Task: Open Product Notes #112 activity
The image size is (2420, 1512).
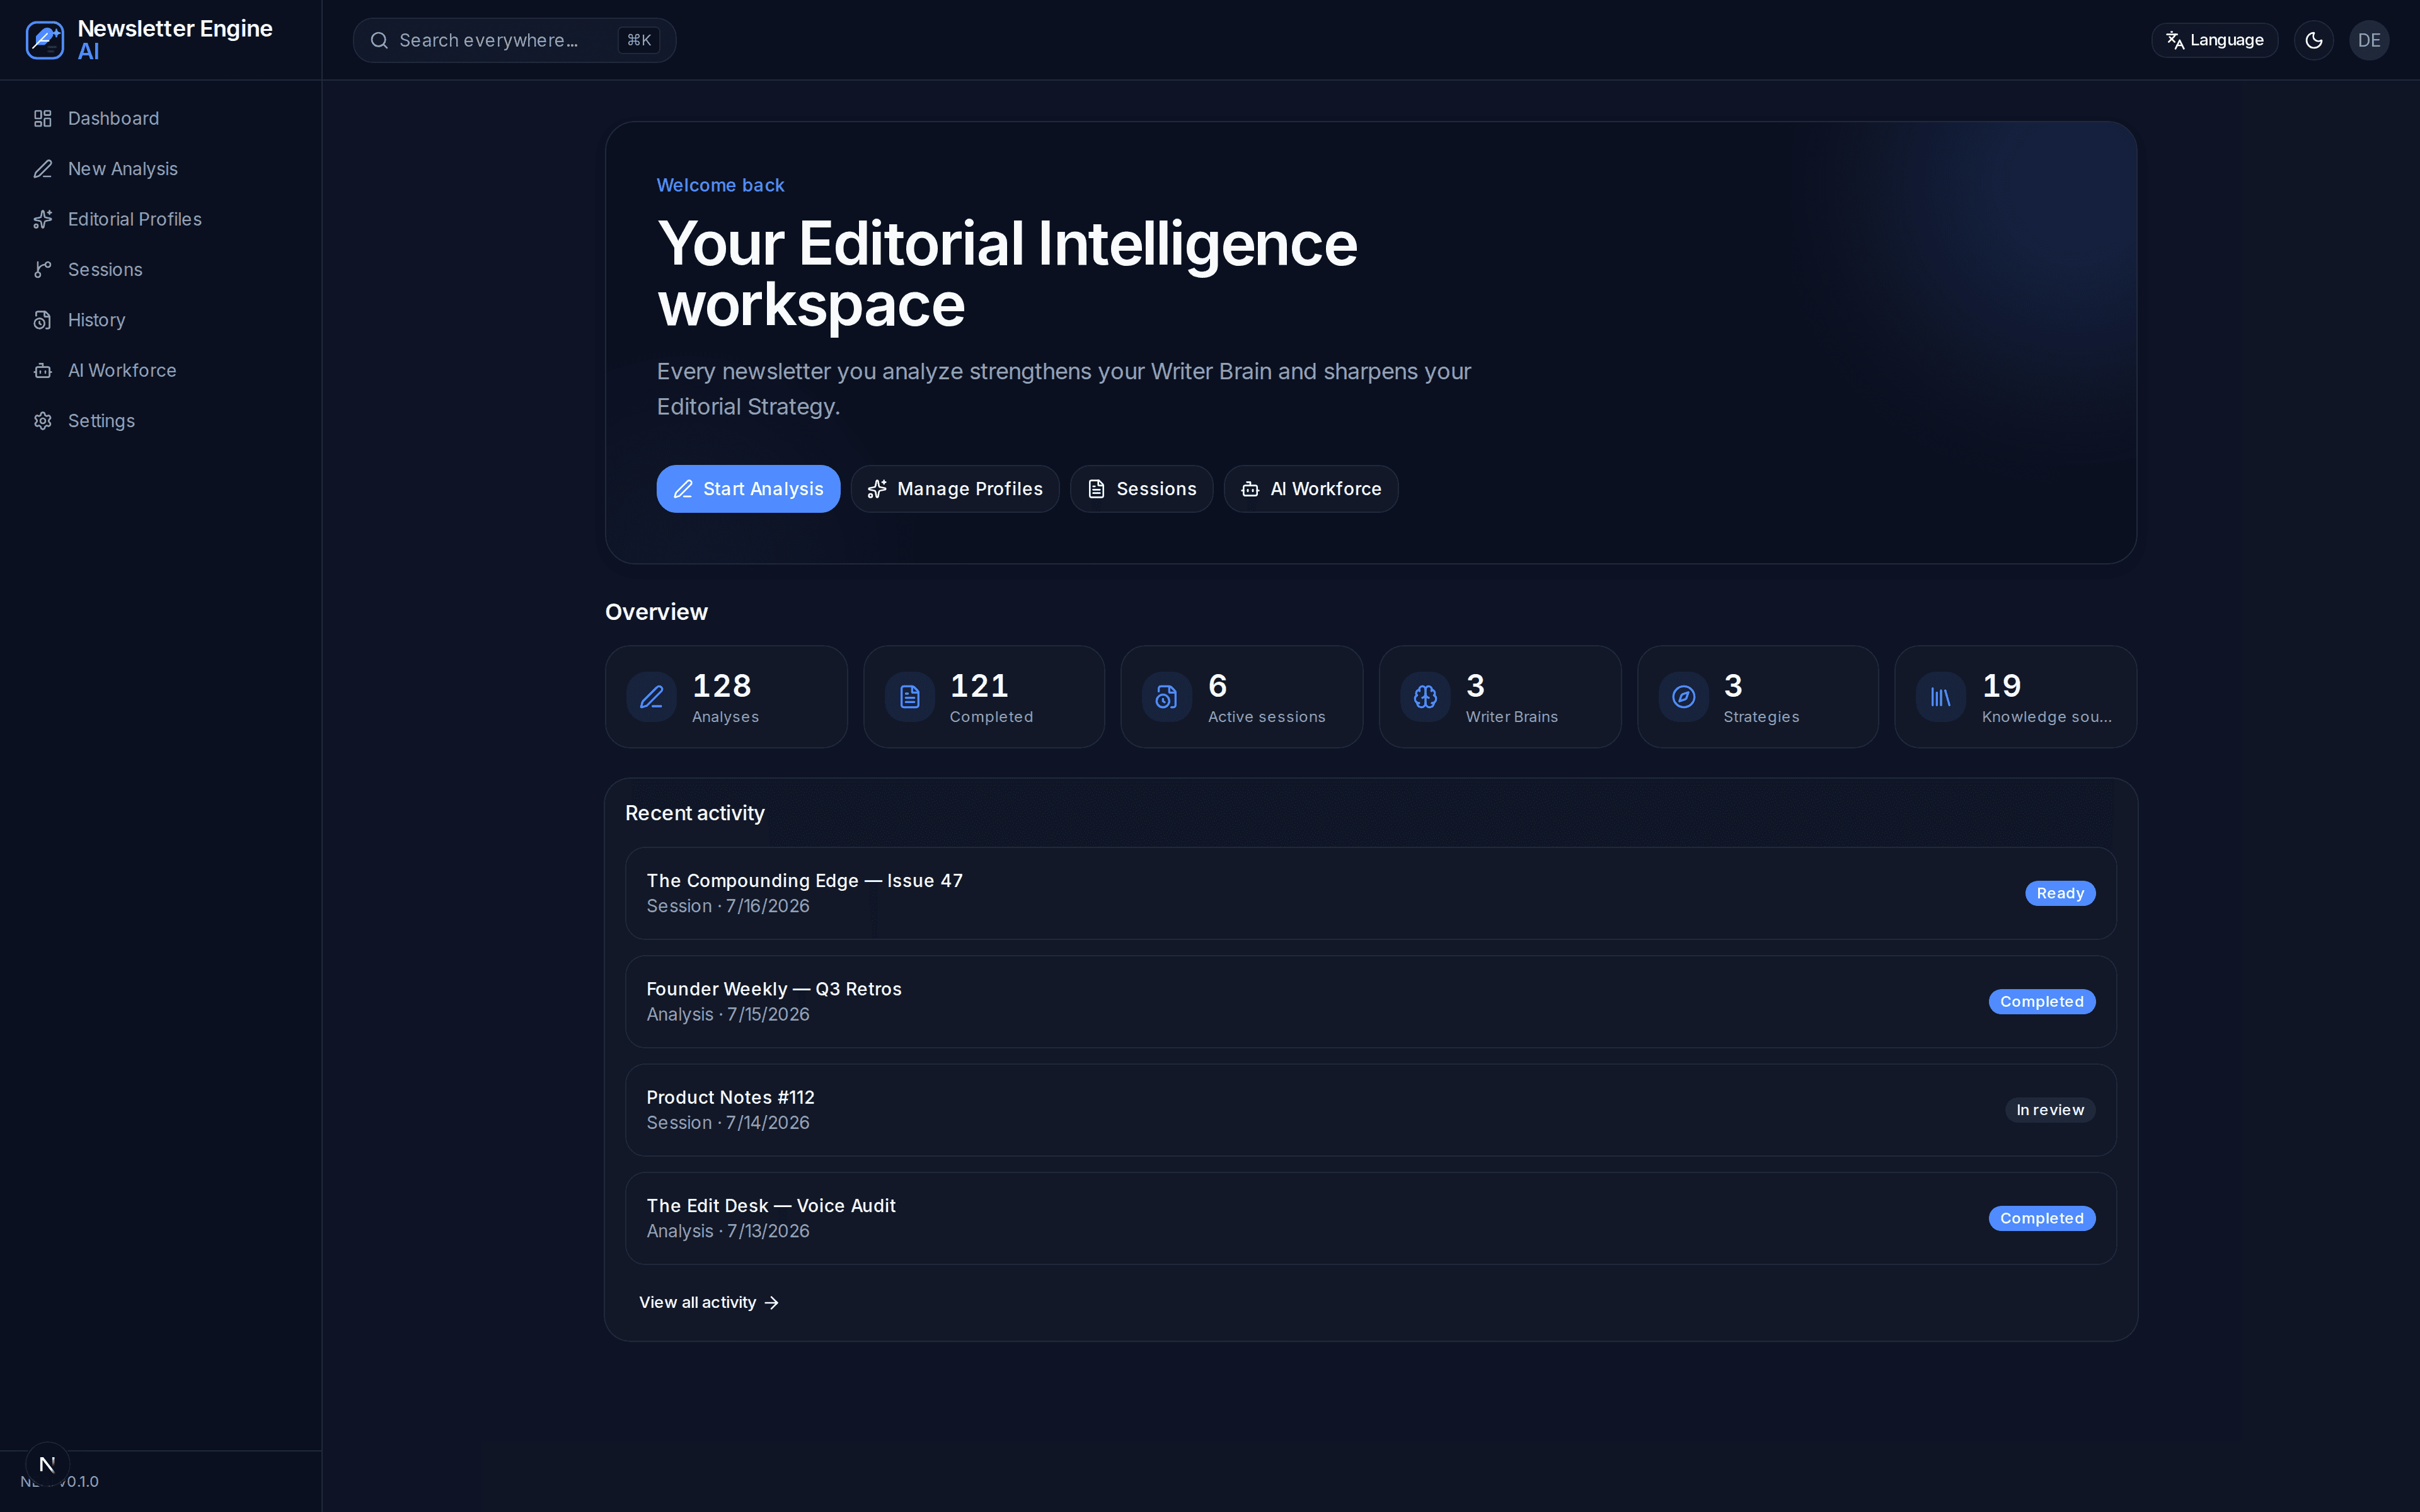Action: click(1370, 1110)
